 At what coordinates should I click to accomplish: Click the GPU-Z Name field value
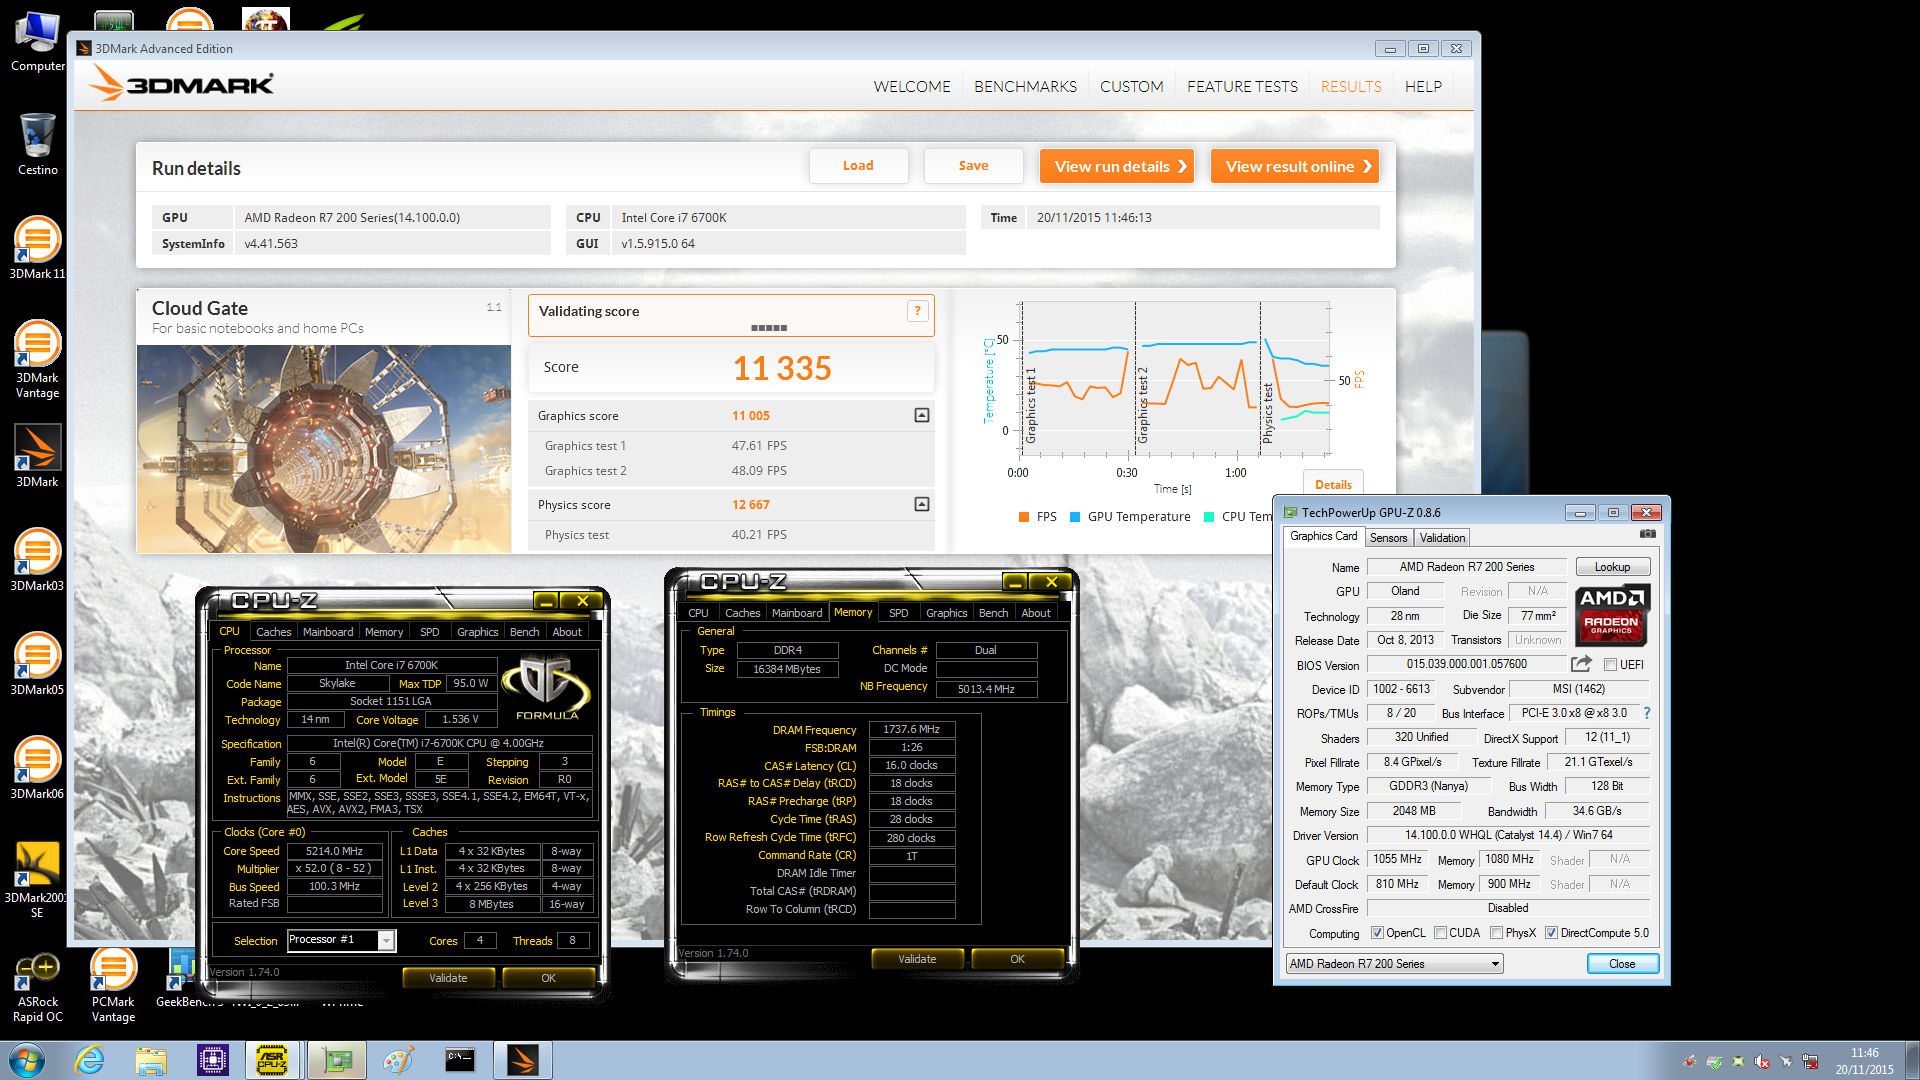pos(1466,567)
